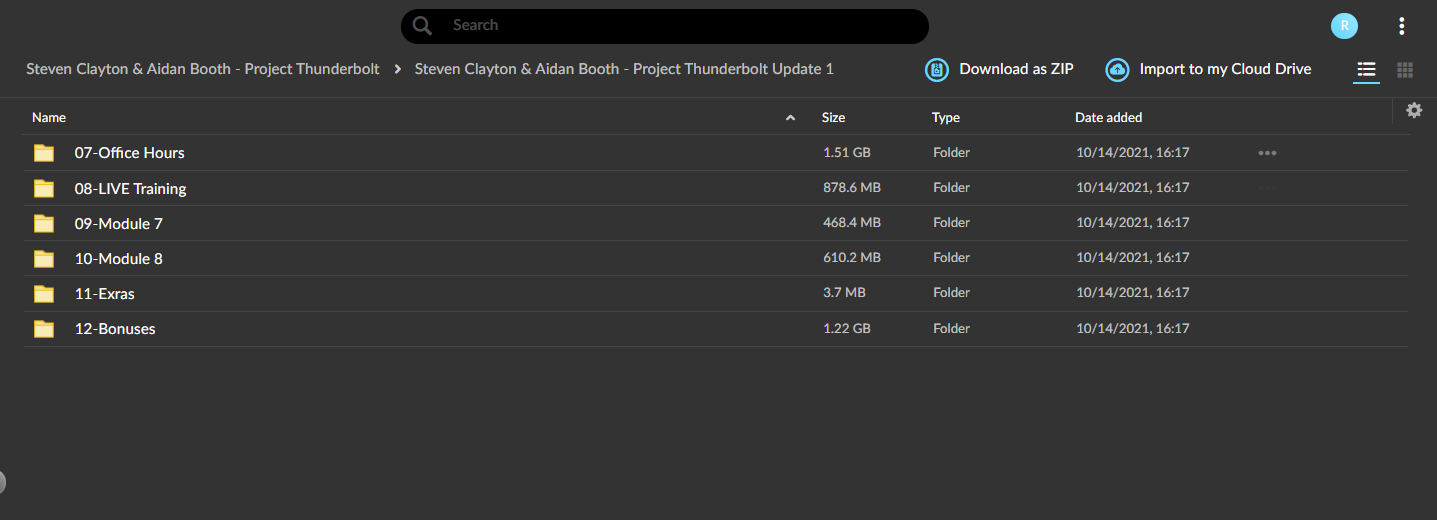Sort by the Type column header

946,117
